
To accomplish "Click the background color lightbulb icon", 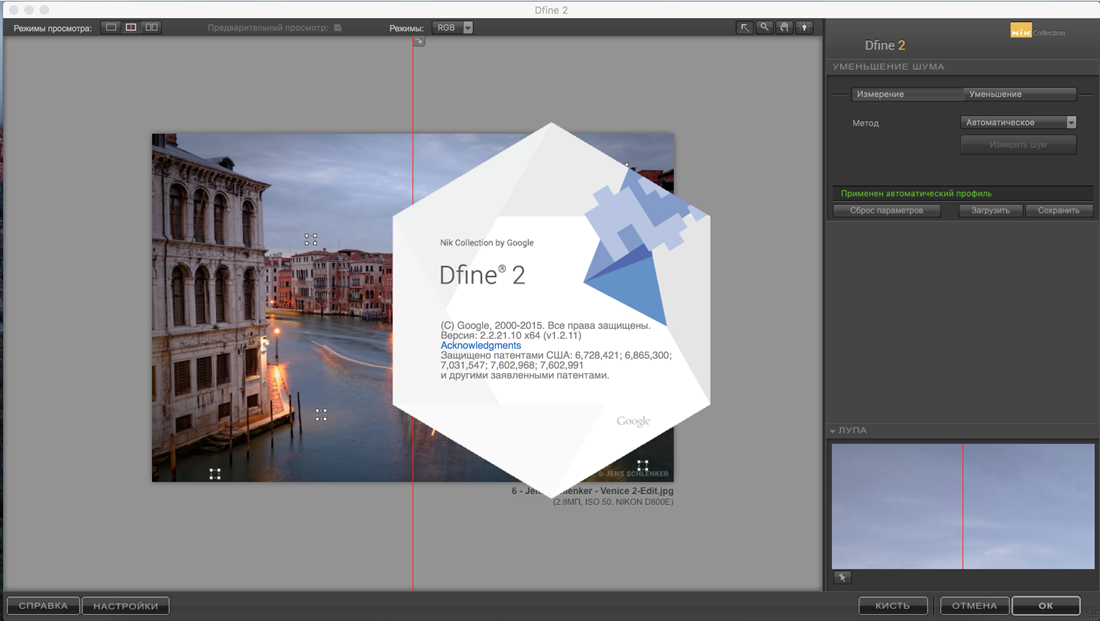I will tap(804, 27).
